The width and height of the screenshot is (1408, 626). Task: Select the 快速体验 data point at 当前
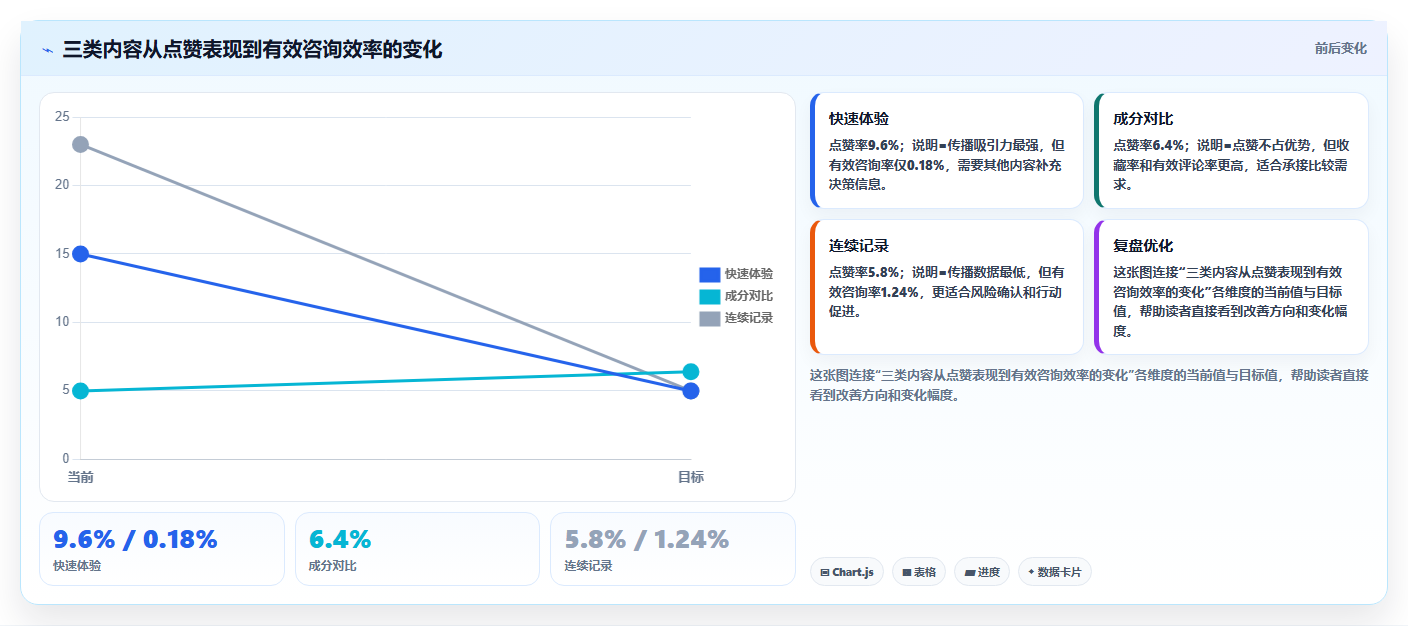[81, 254]
